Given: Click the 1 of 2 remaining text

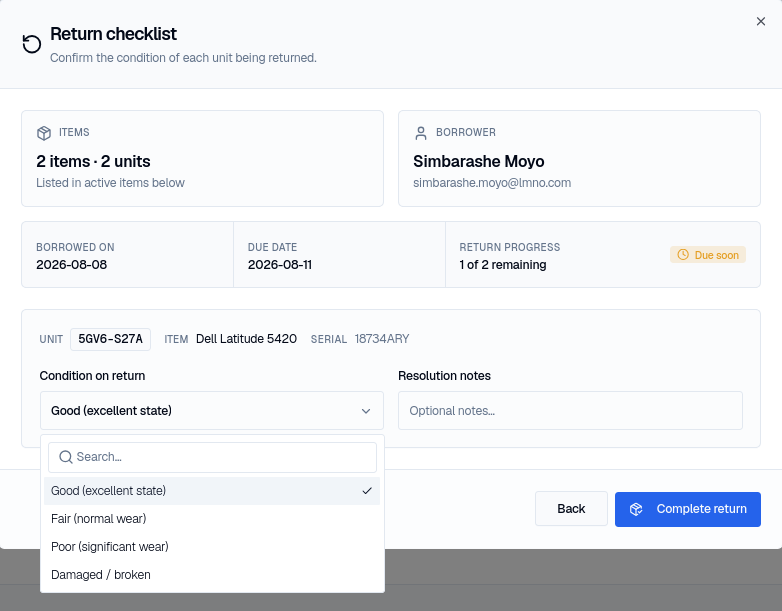Looking at the screenshot, I should click(x=503, y=265).
